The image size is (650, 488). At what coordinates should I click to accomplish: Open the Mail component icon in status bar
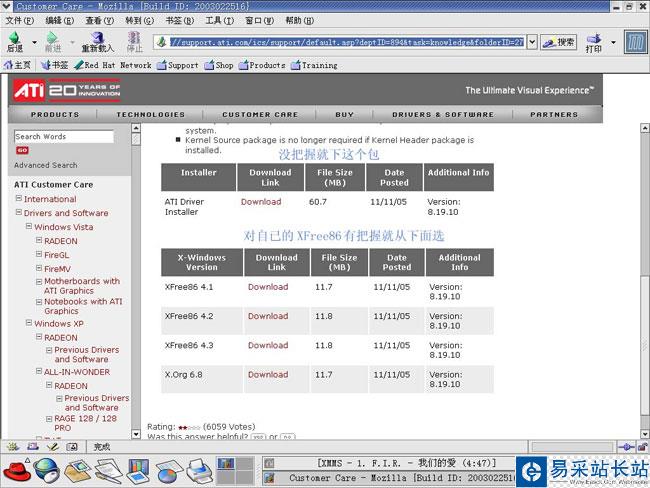[x=33, y=447]
